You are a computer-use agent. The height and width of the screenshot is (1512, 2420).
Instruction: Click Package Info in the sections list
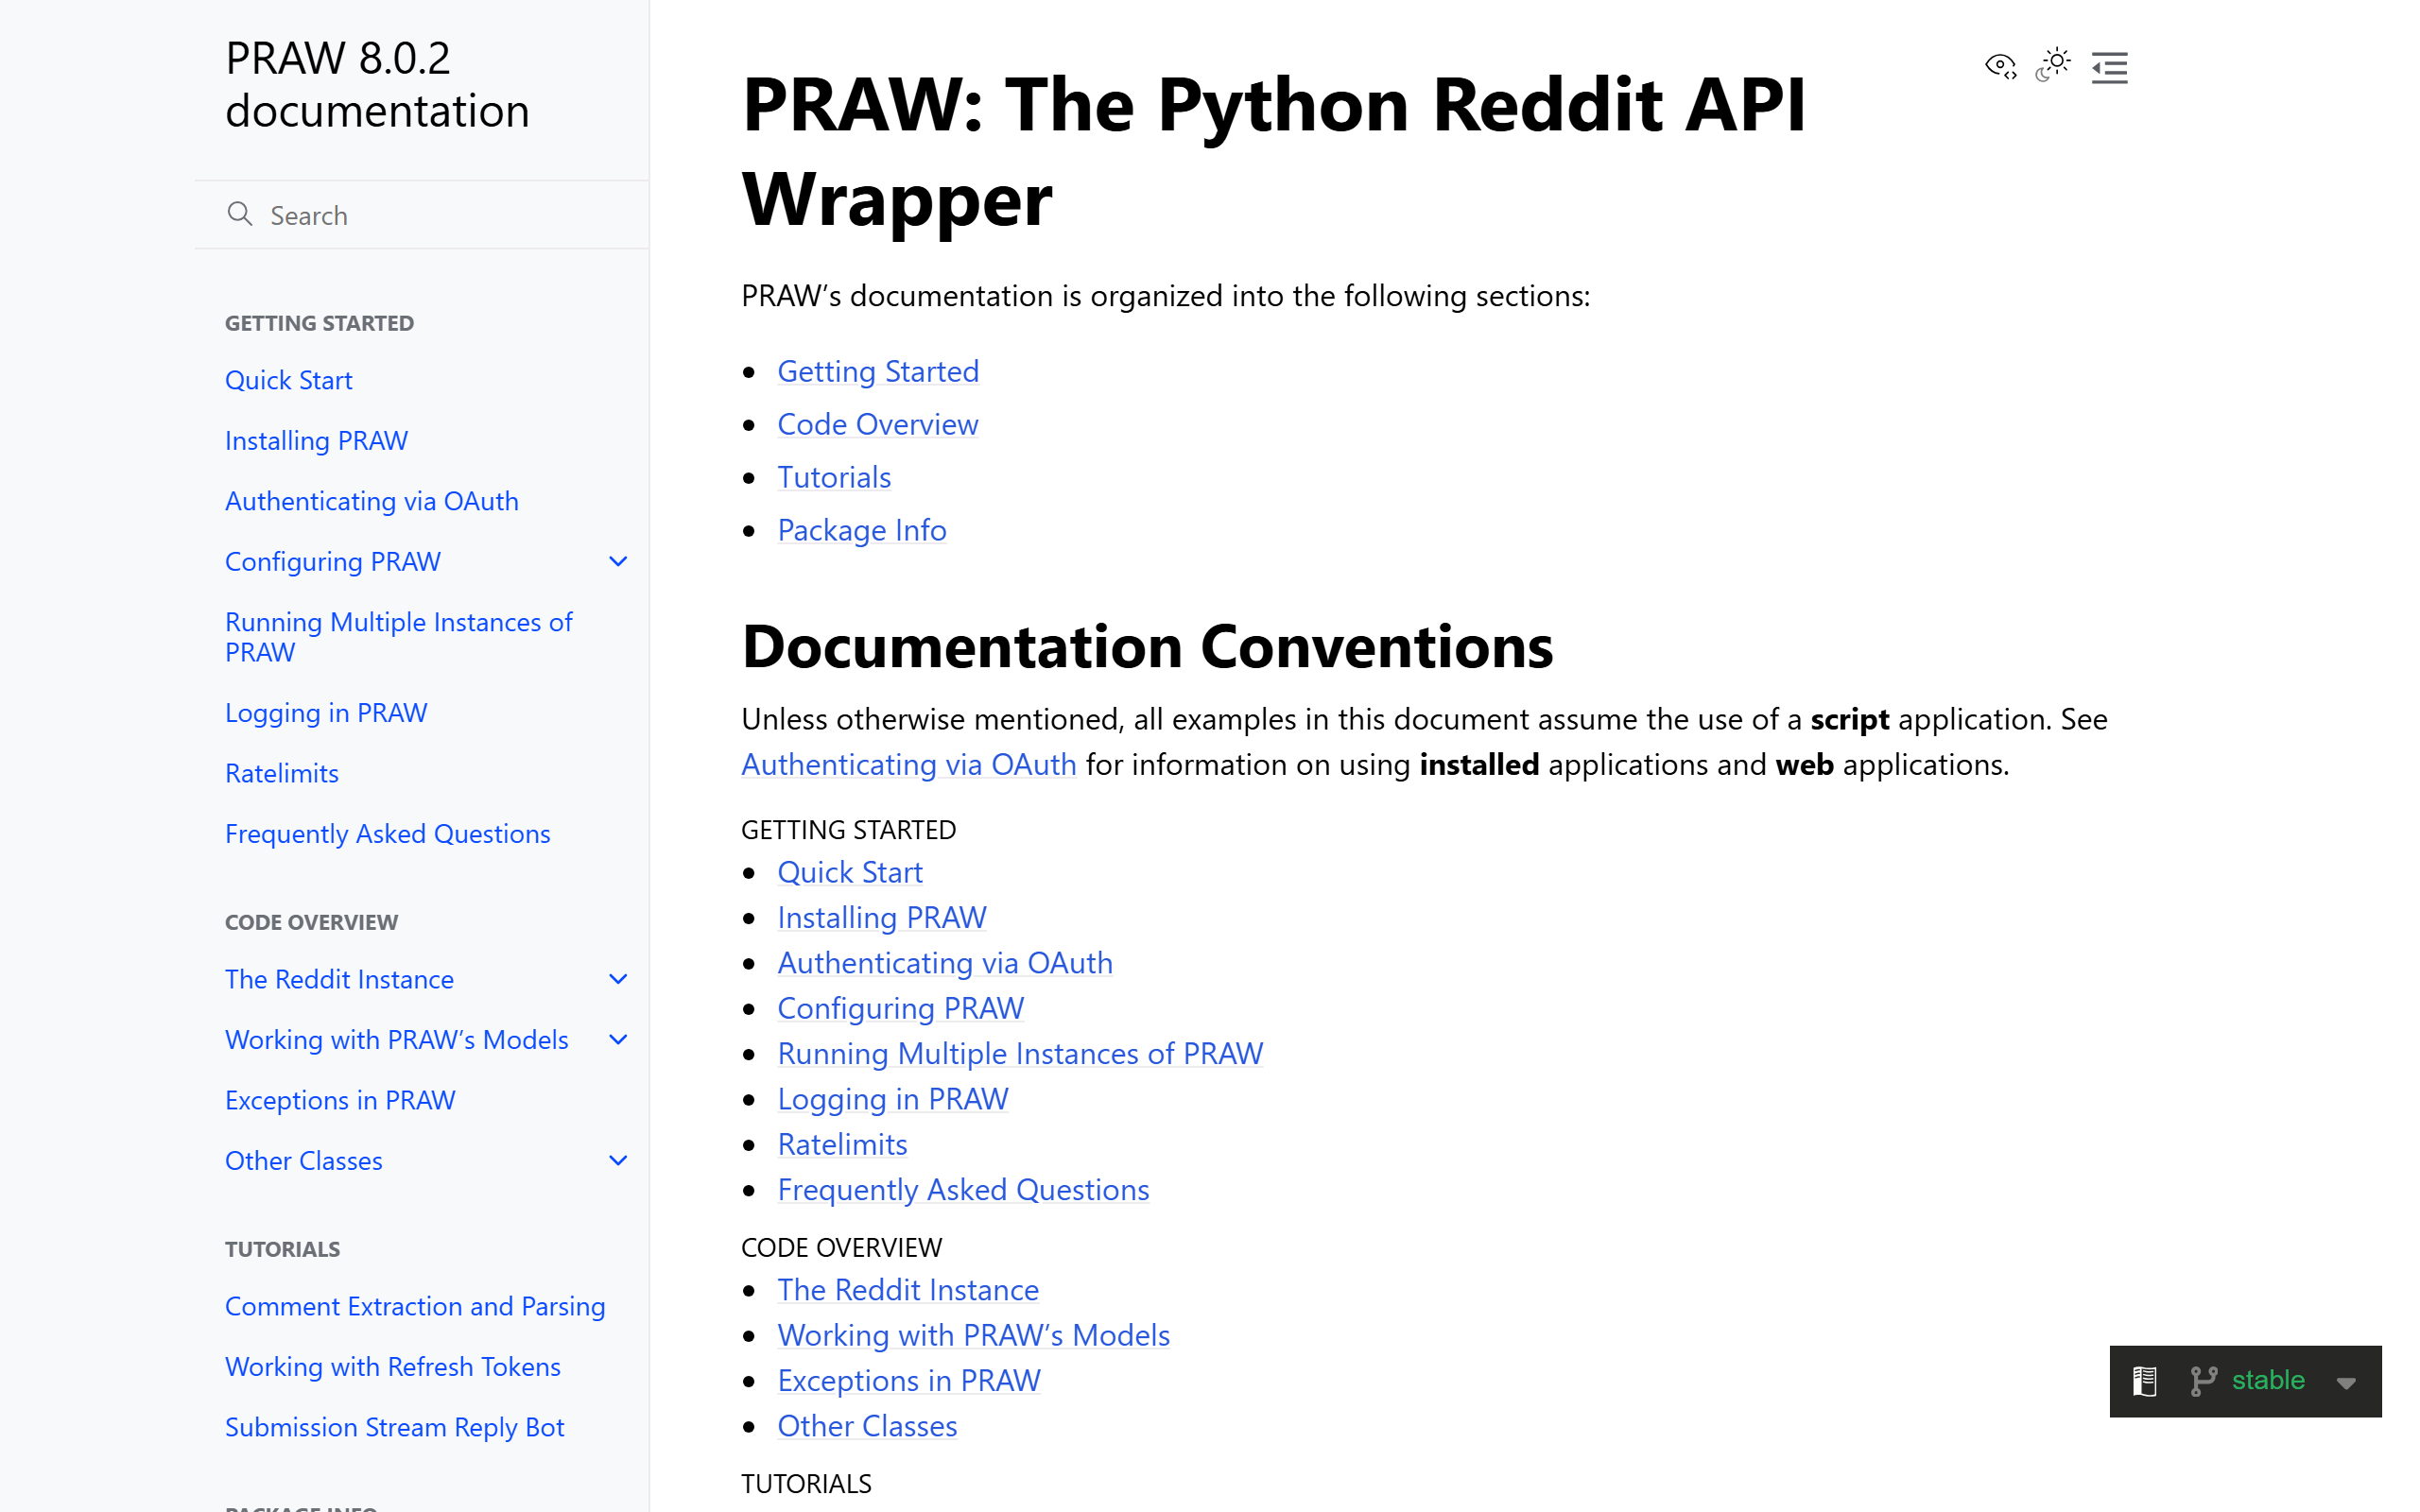[862, 530]
